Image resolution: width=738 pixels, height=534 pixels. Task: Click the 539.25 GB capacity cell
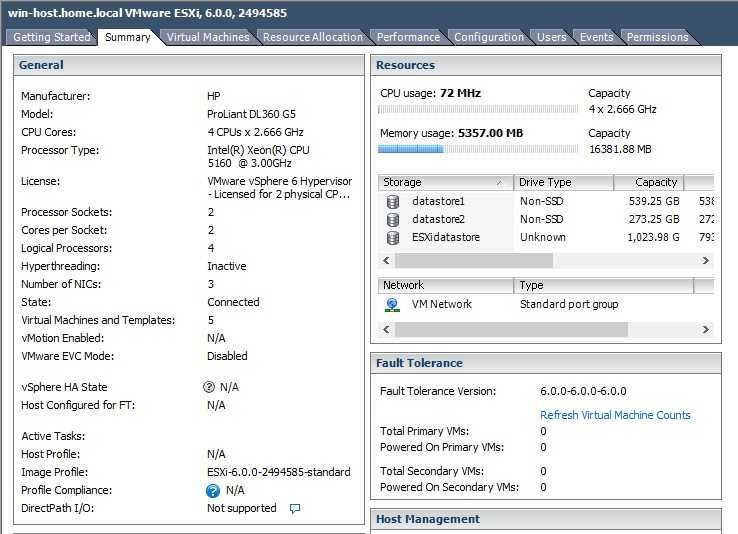[654, 201]
